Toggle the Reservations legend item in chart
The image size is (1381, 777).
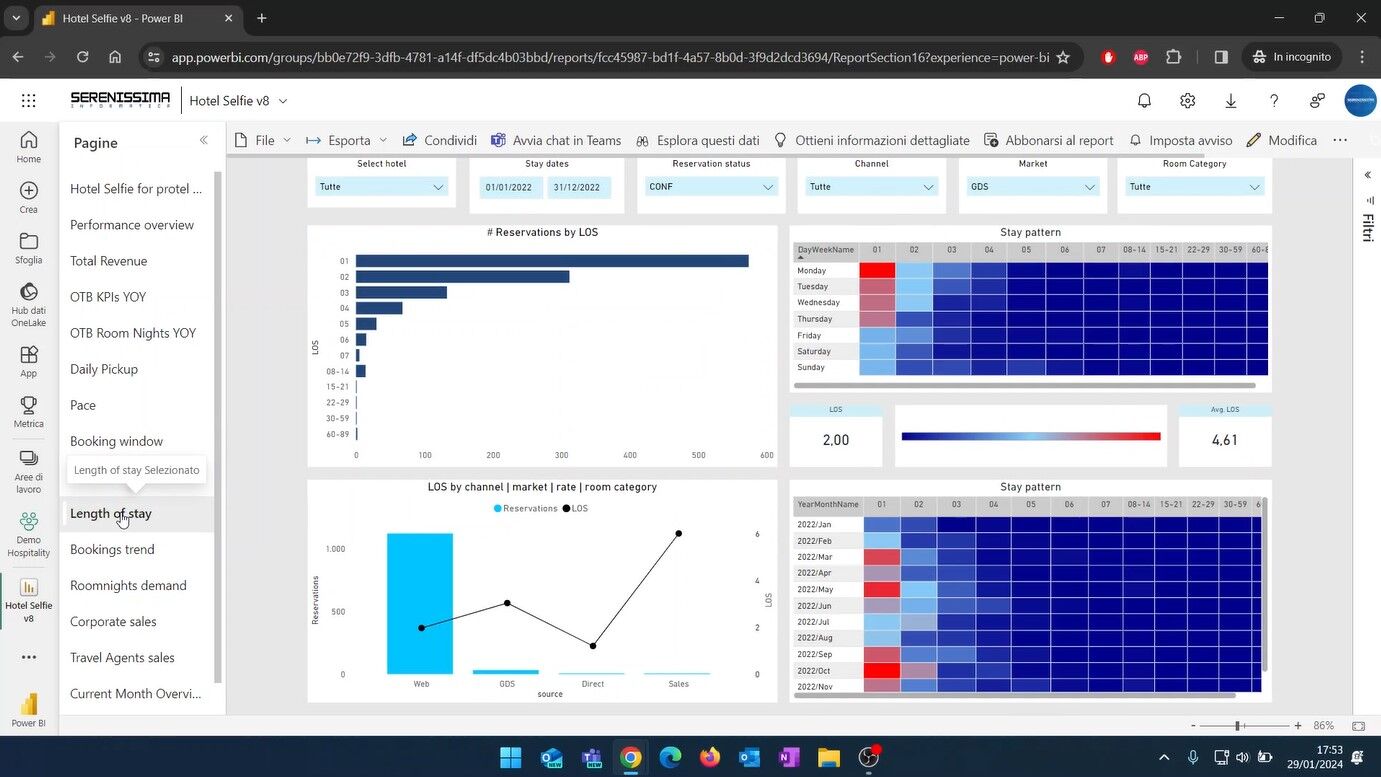click(x=525, y=508)
